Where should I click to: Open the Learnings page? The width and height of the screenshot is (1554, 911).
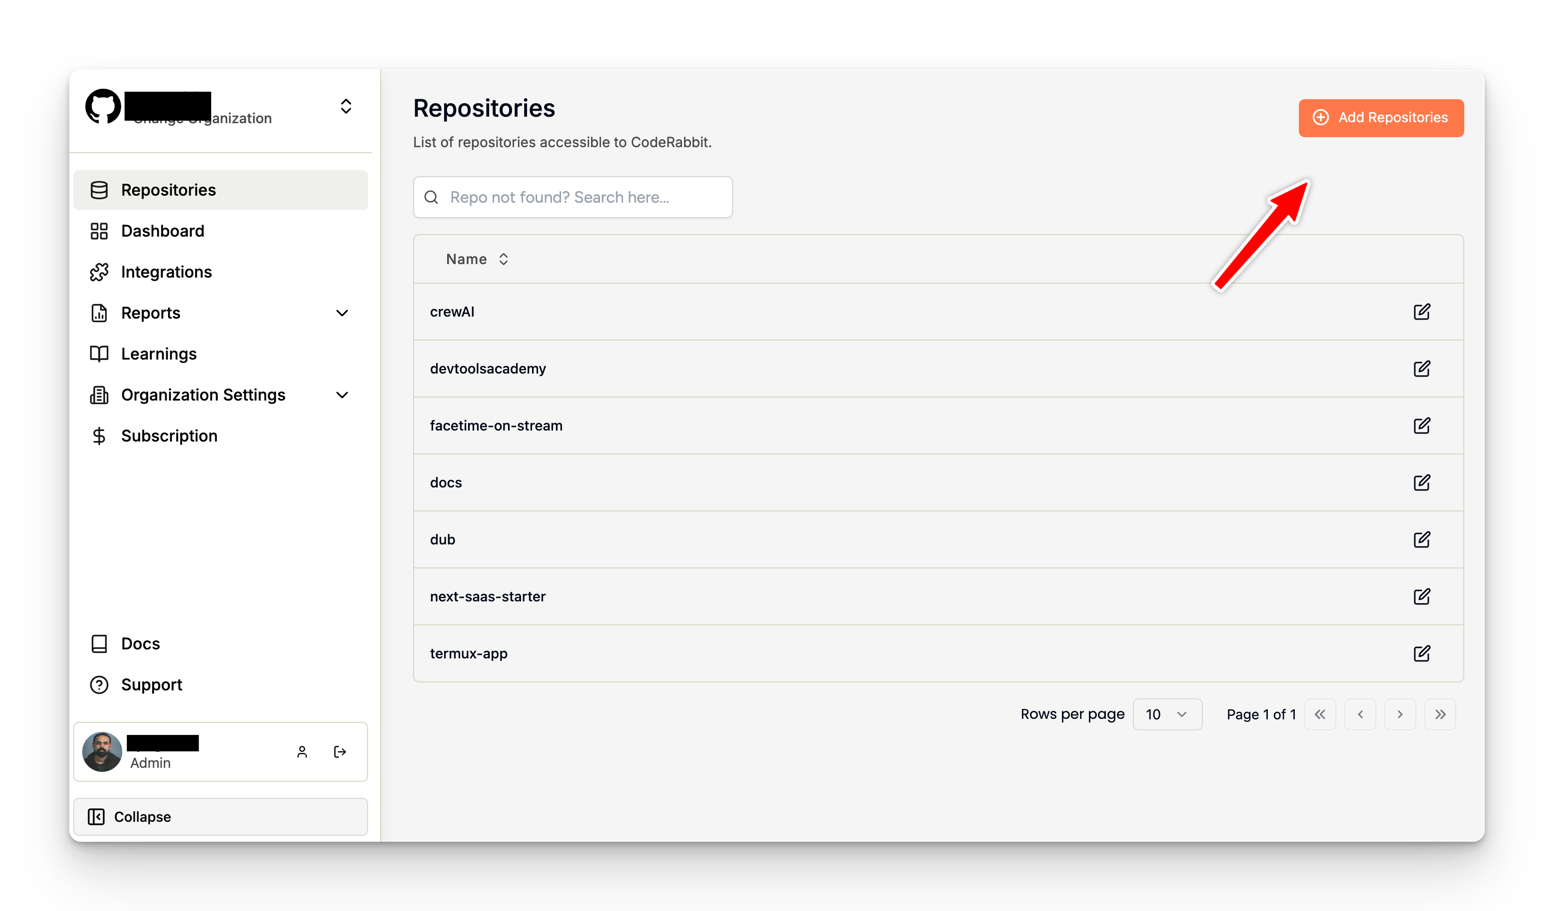(158, 354)
